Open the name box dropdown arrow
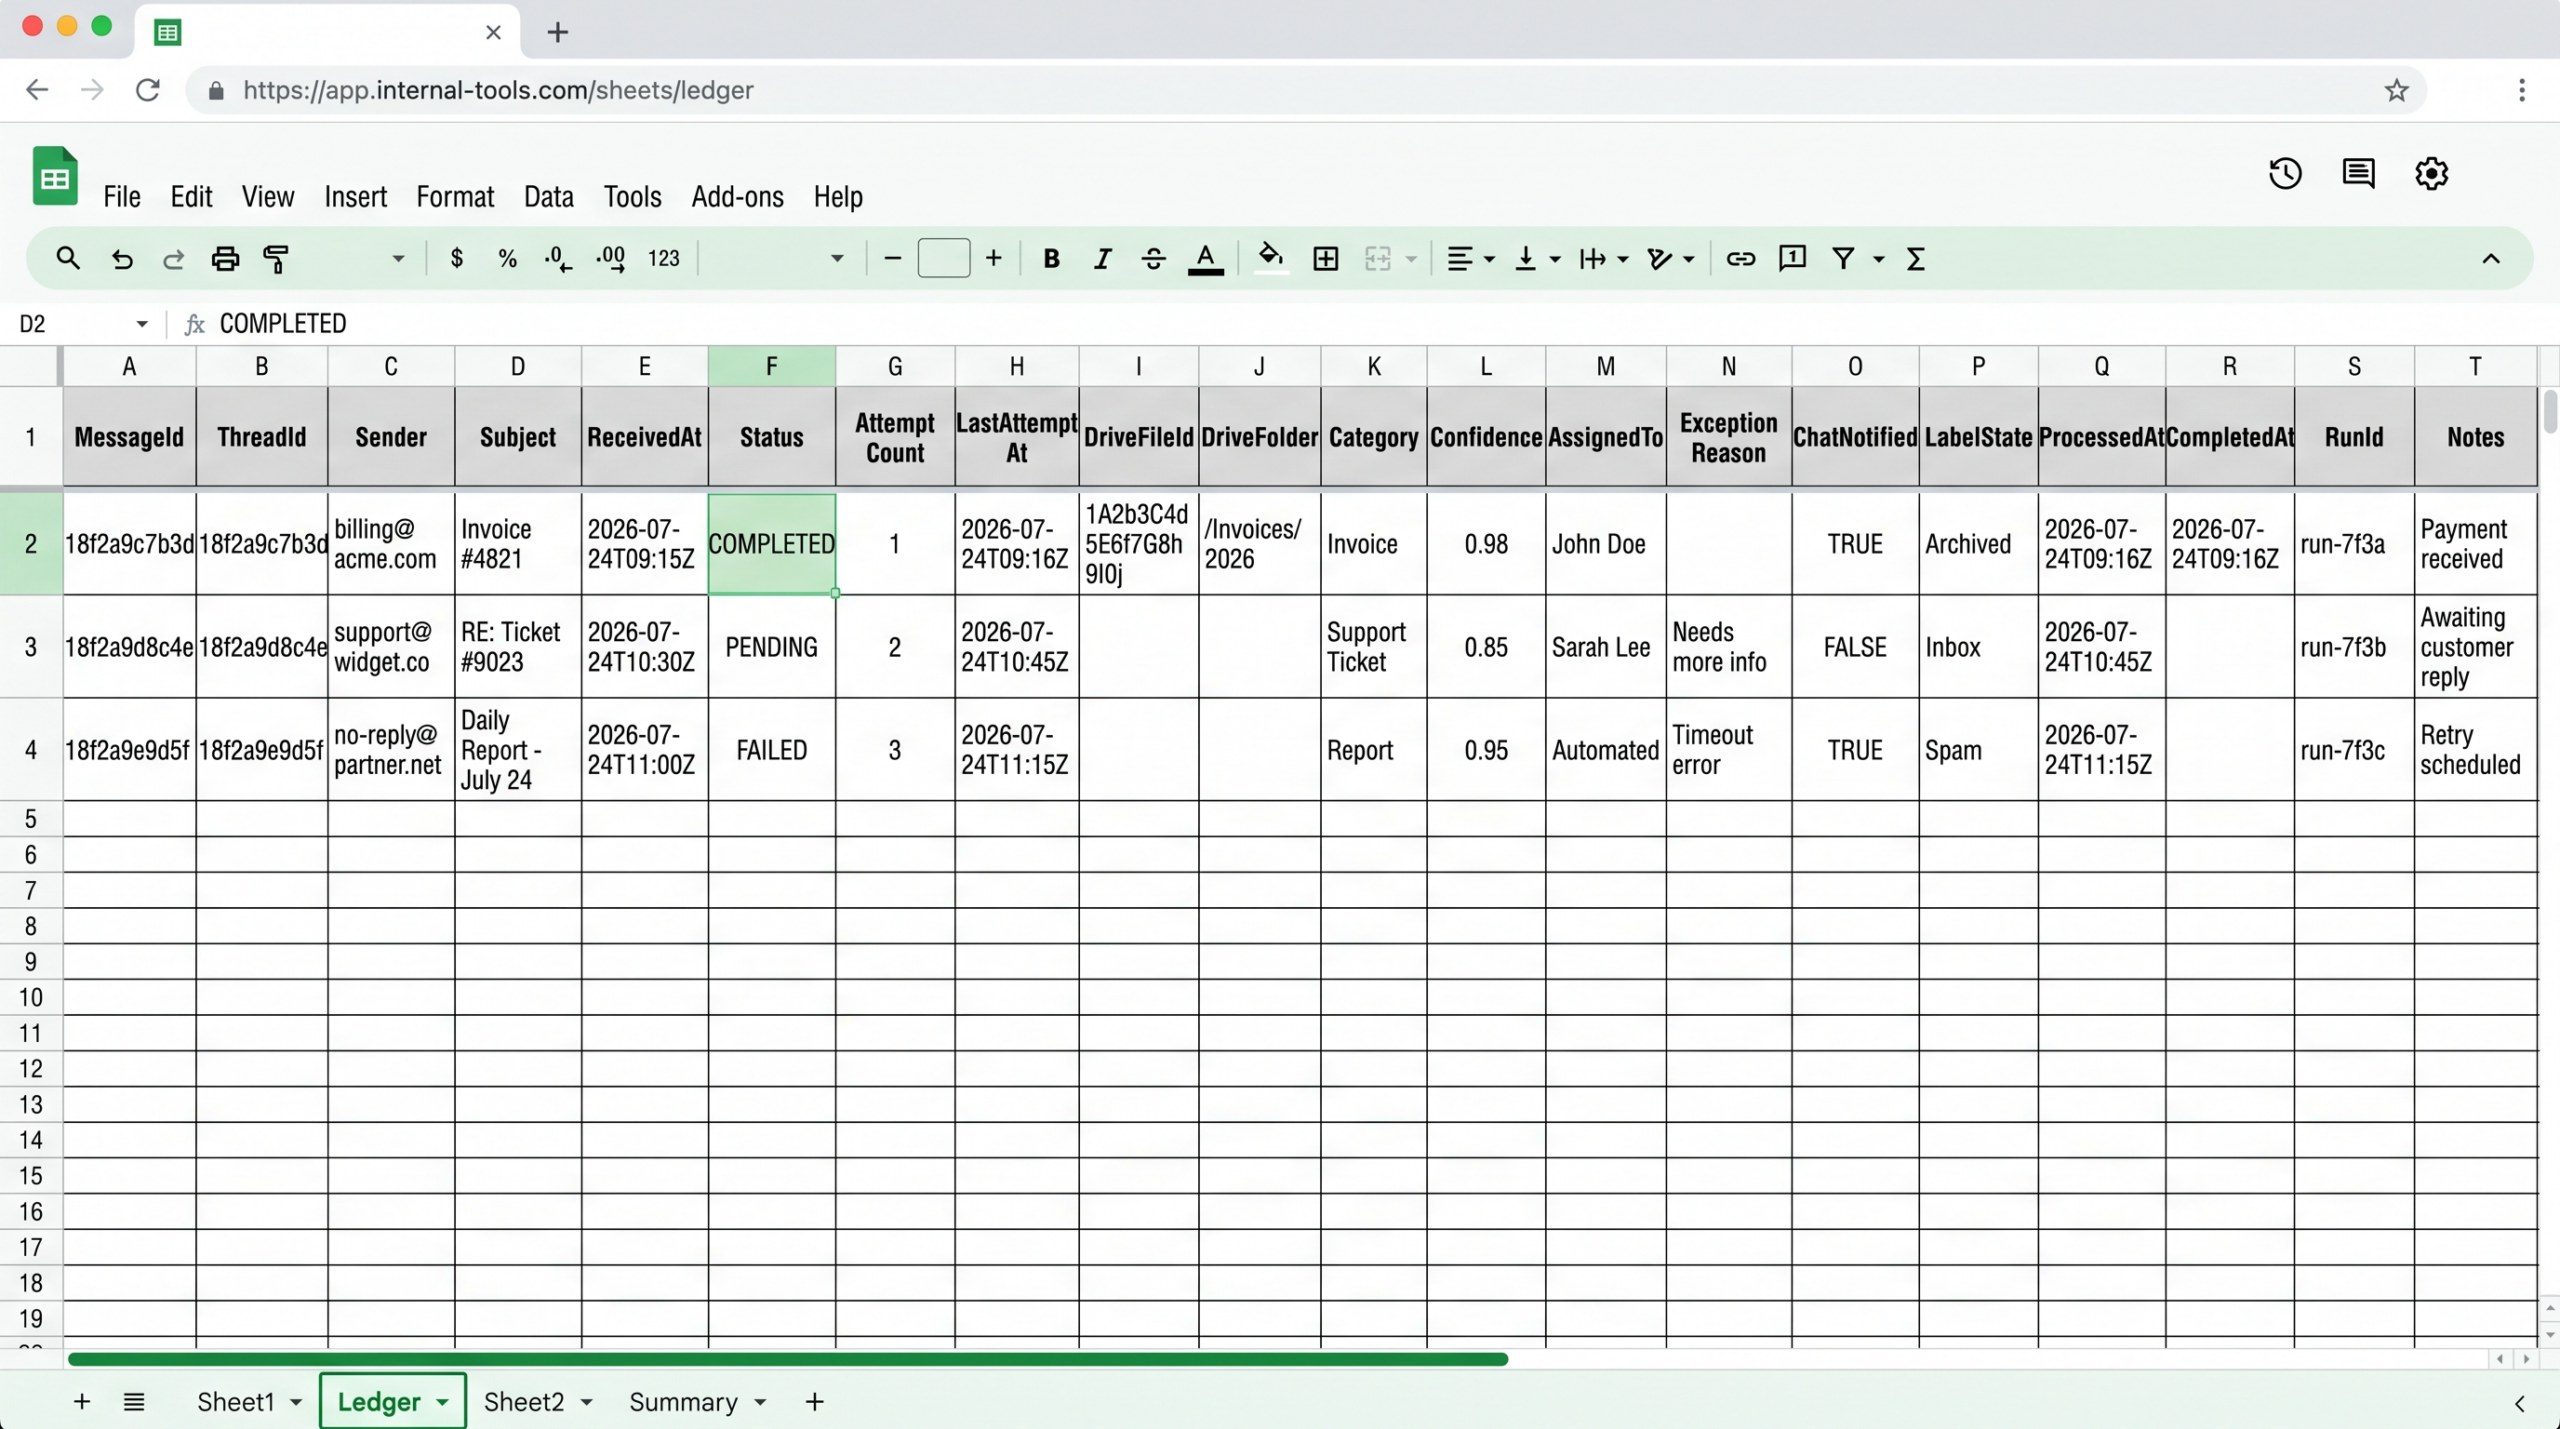This screenshot has width=2560, height=1429. pyautogui.click(x=142, y=324)
